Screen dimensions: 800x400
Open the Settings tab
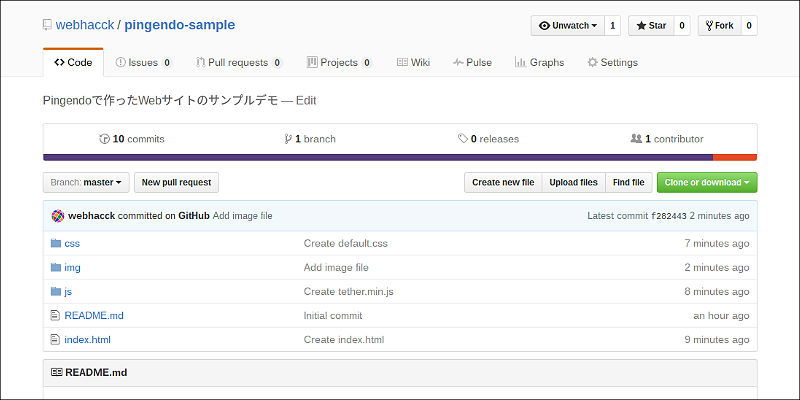[612, 62]
